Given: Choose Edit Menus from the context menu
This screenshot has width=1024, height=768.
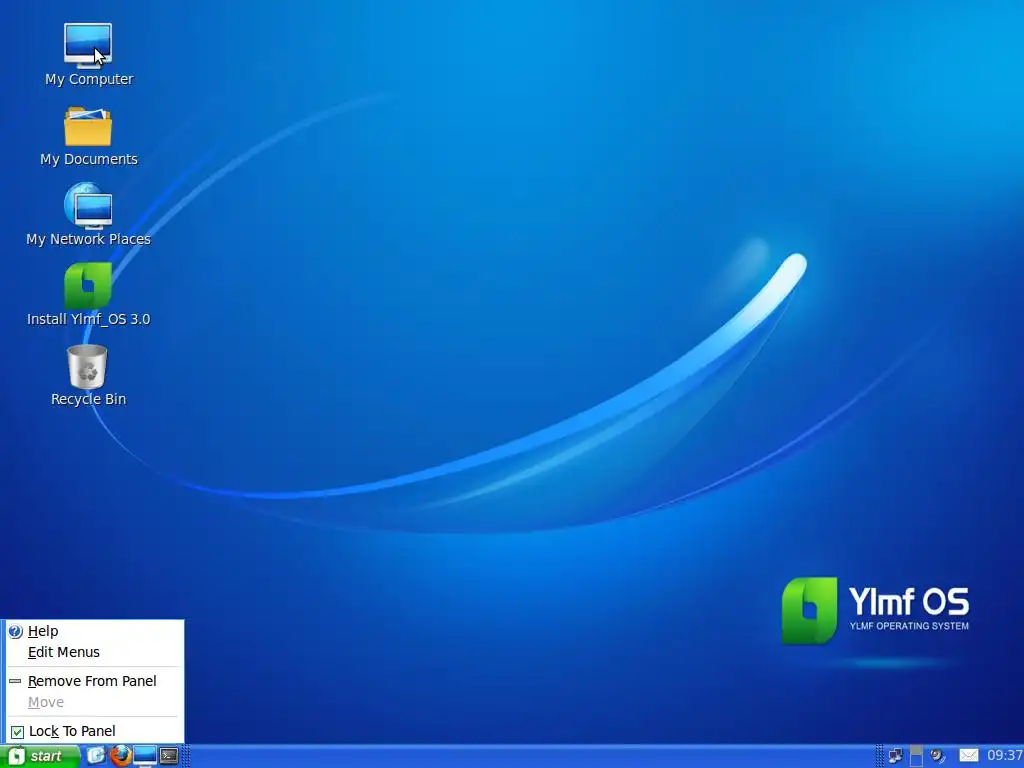Looking at the screenshot, I should (93, 652).
